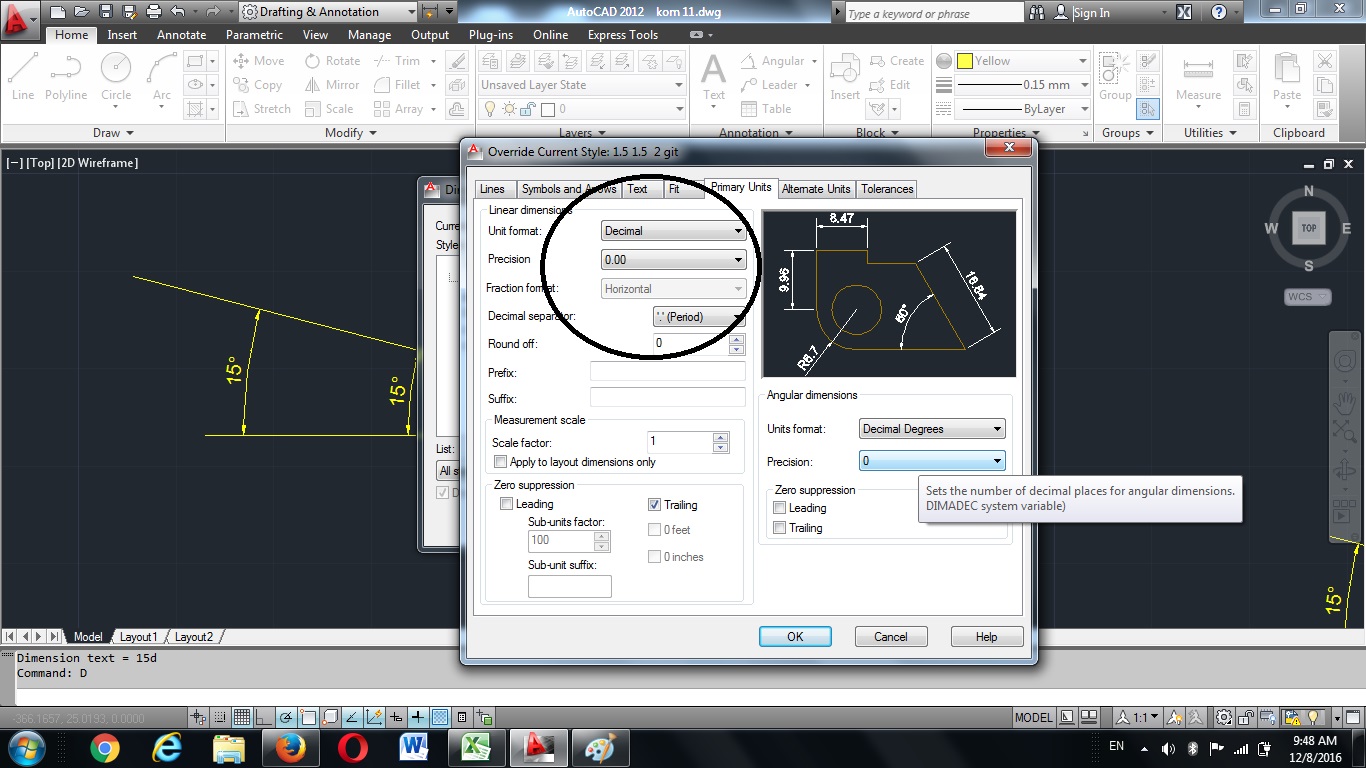Click the Prefix input field
Screen dimensions: 1366x768
(x=668, y=372)
